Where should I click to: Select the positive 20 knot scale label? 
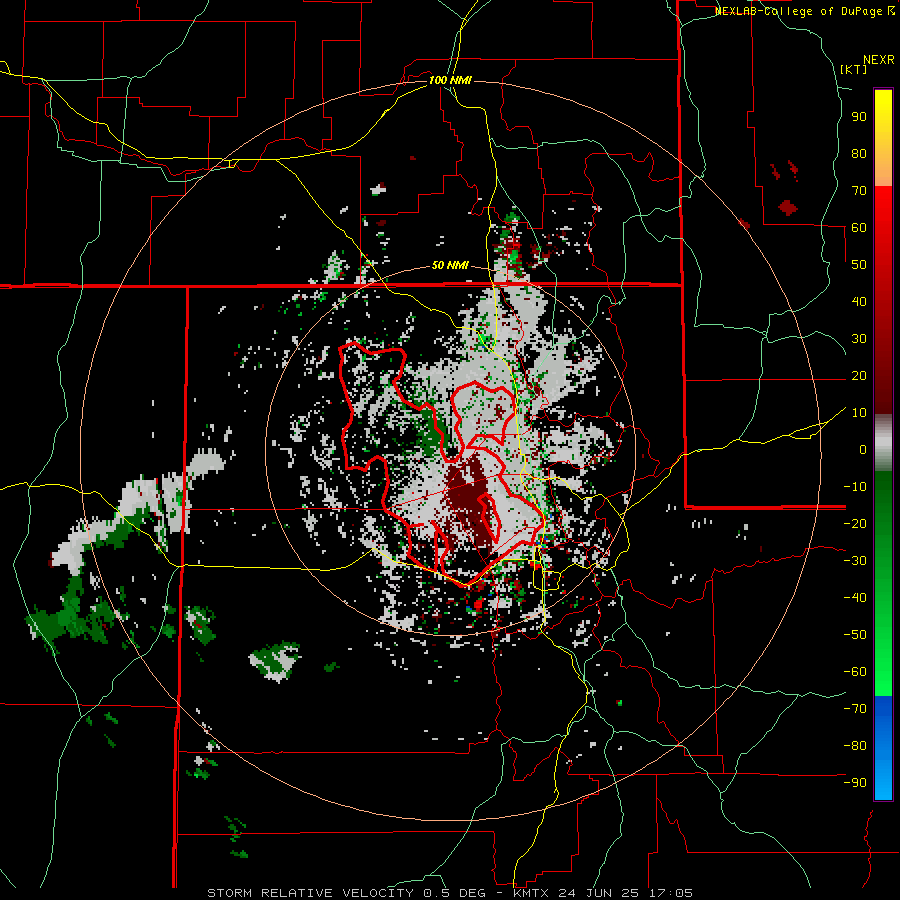point(859,376)
